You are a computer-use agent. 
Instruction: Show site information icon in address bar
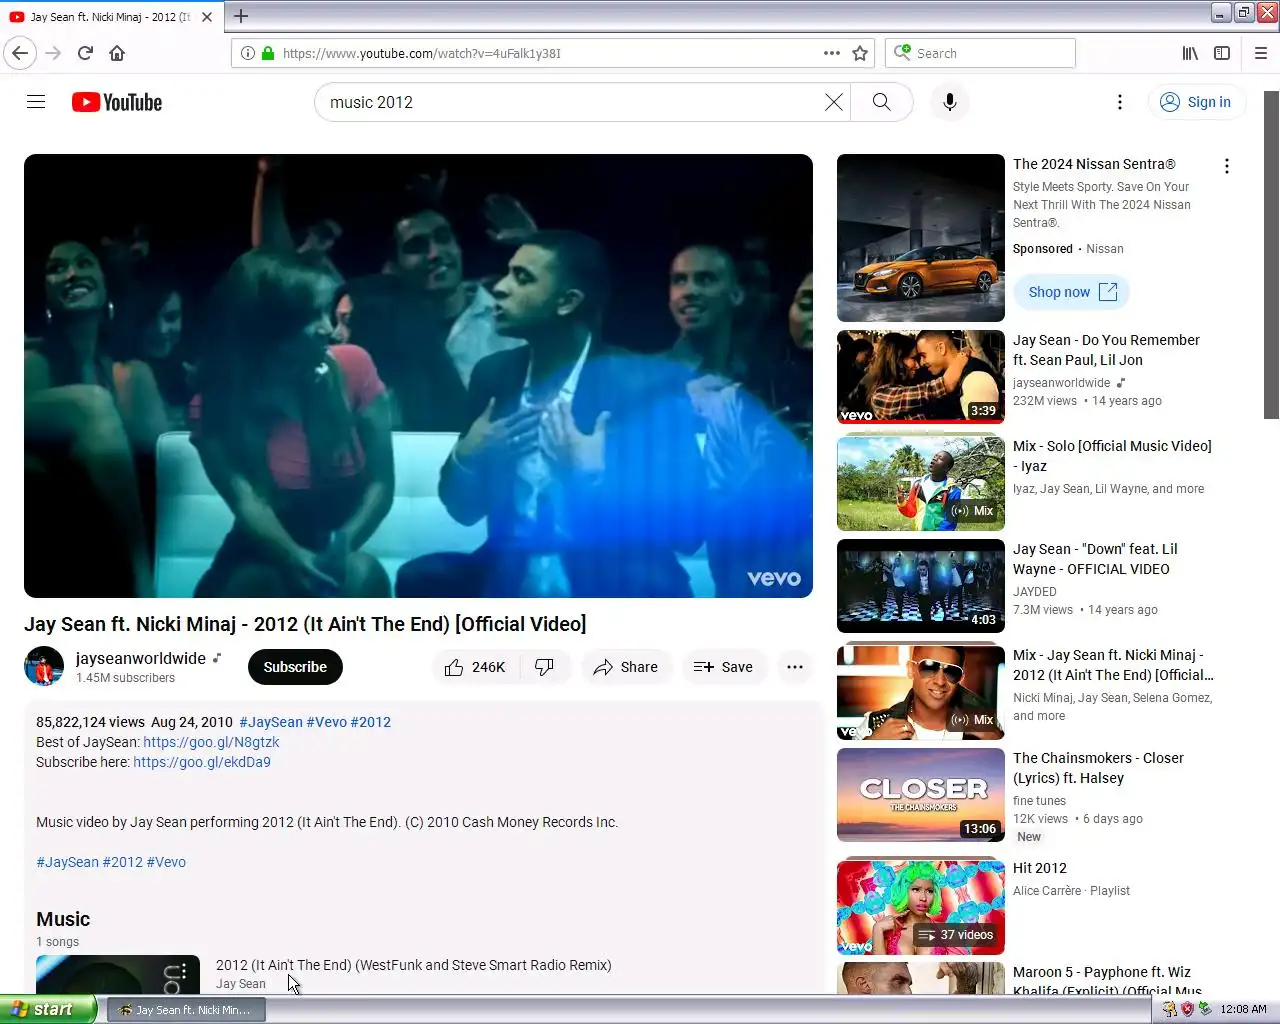(248, 53)
